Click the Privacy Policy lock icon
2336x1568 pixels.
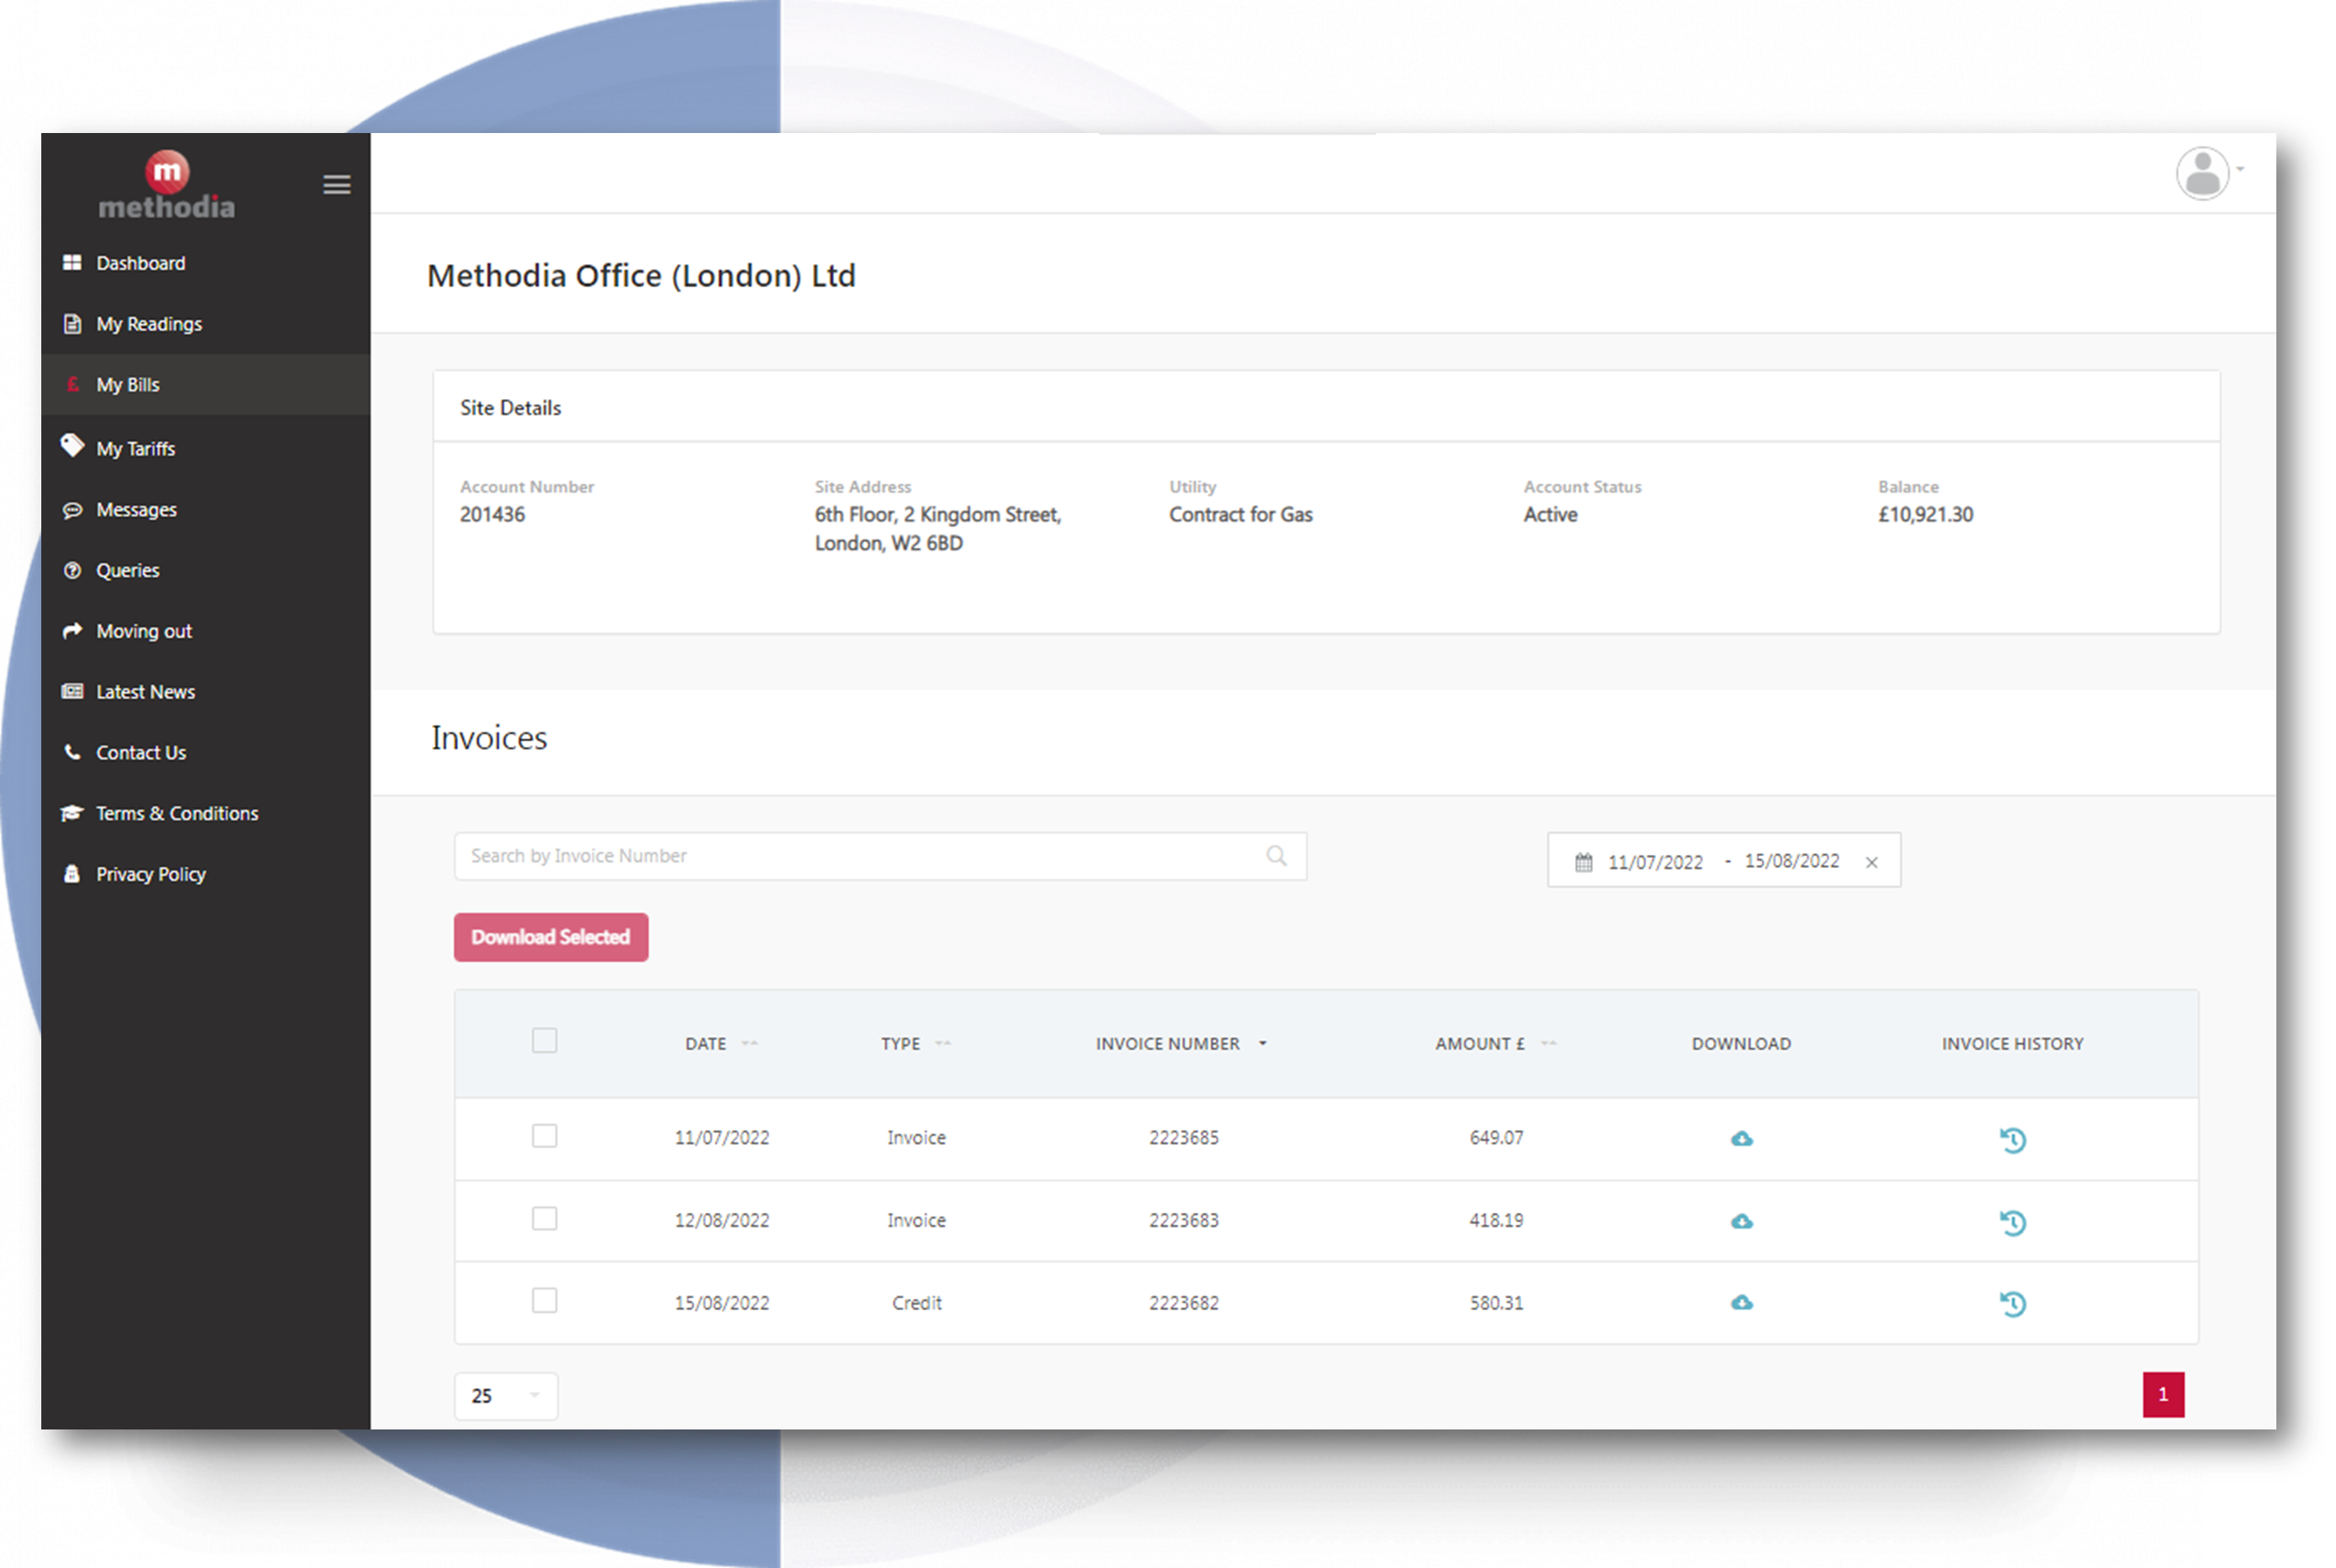click(72, 874)
